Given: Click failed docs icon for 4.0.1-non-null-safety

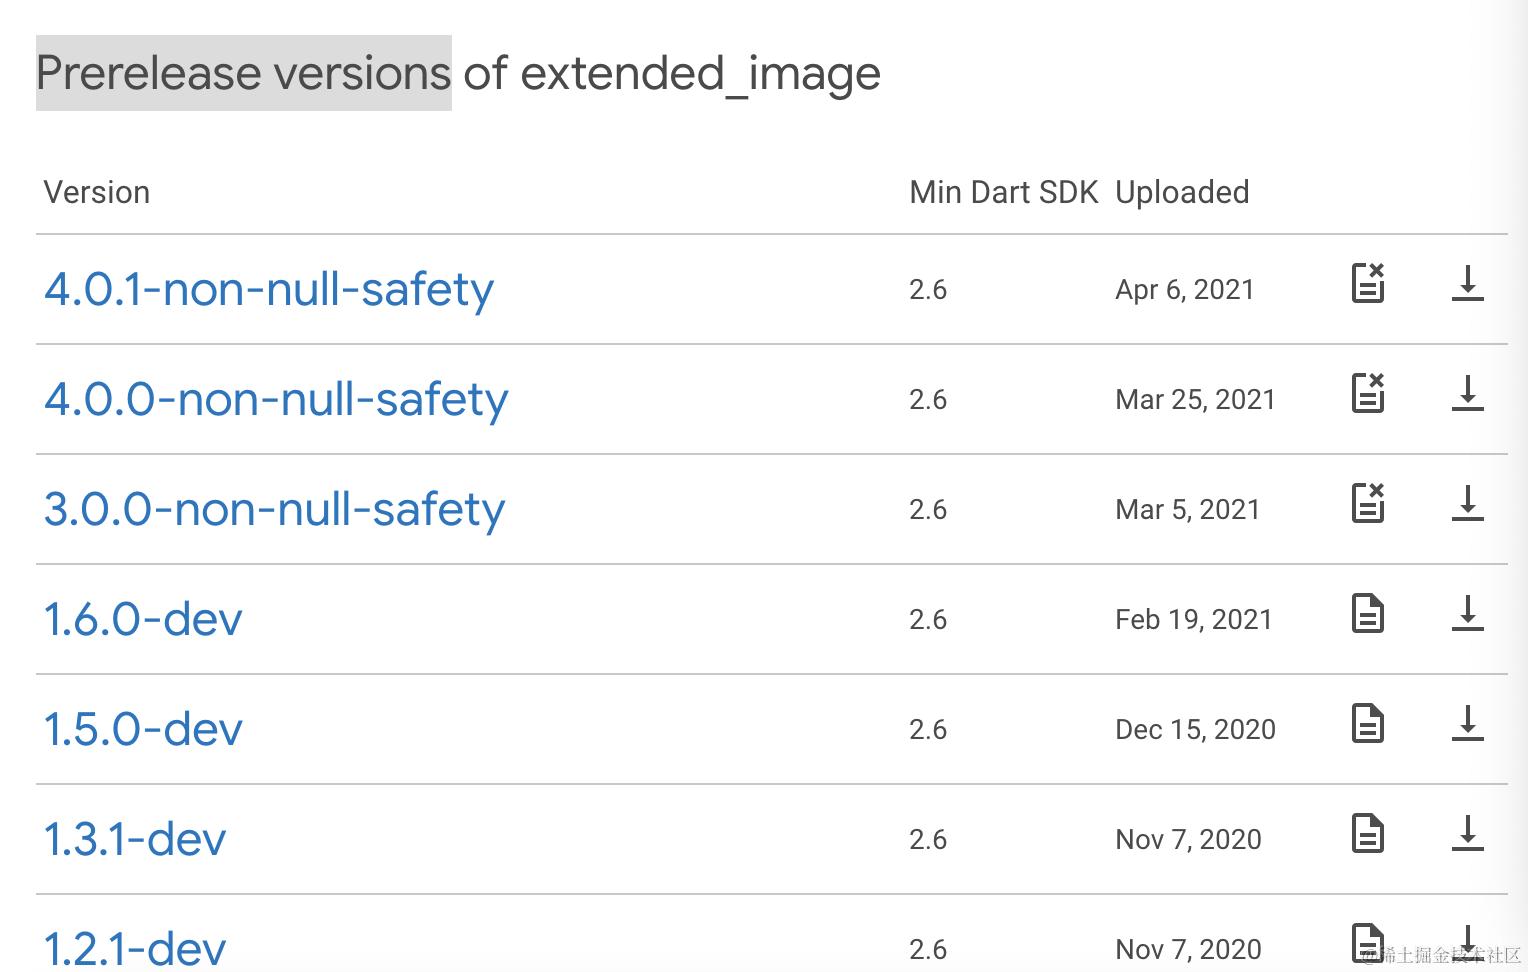Looking at the screenshot, I should (1367, 283).
